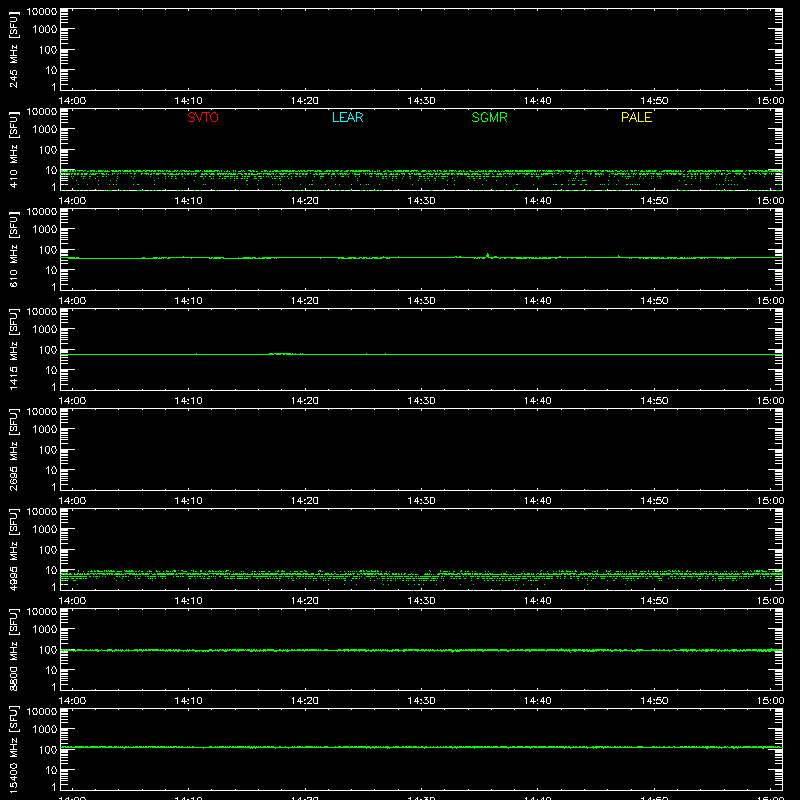Select the 8800 MHz [SFU] axis title
The height and width of the screenshot is (800, 800).
13,649
